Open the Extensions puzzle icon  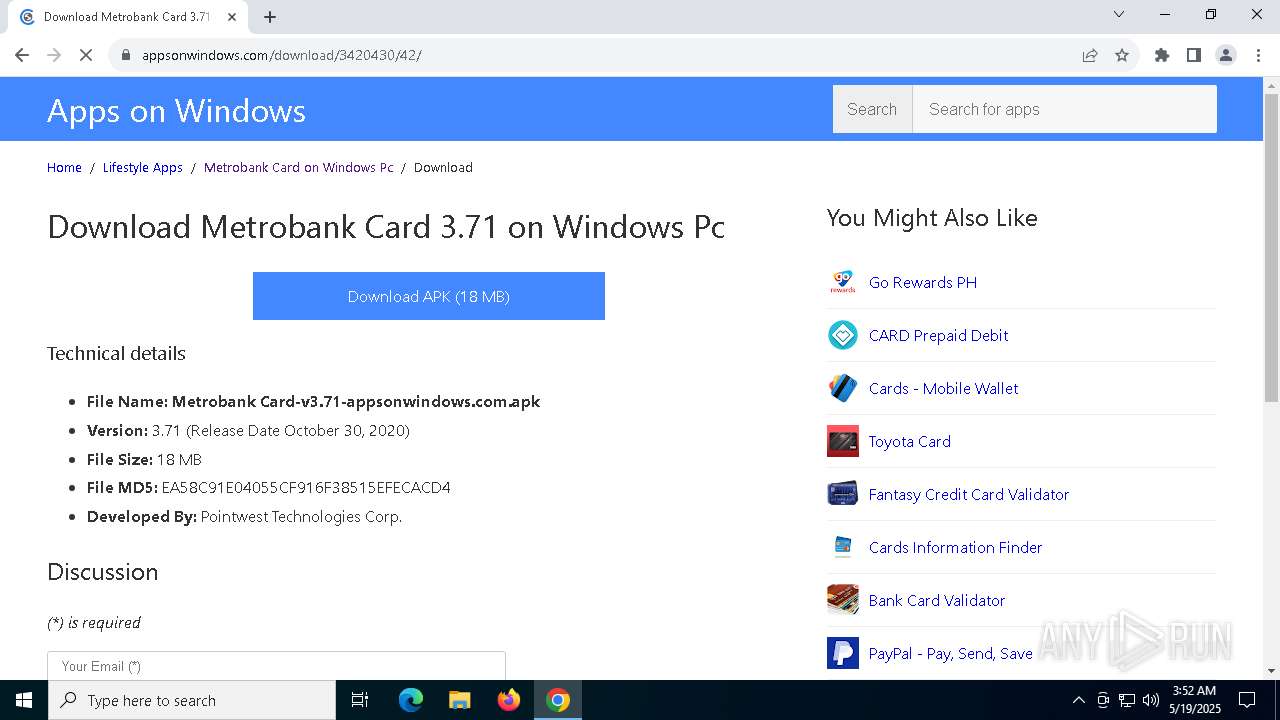pyautogui.click(x=1162, y=55)
